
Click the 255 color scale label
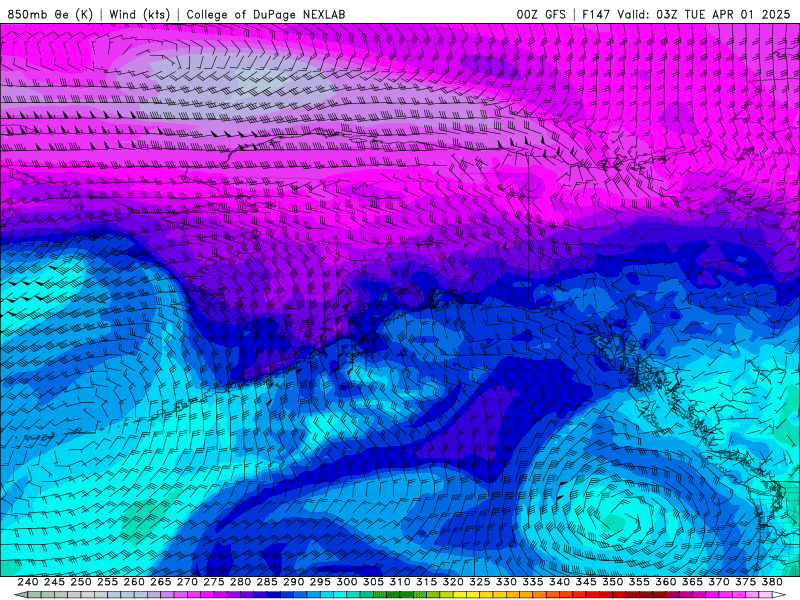click(x=107, y=582)
